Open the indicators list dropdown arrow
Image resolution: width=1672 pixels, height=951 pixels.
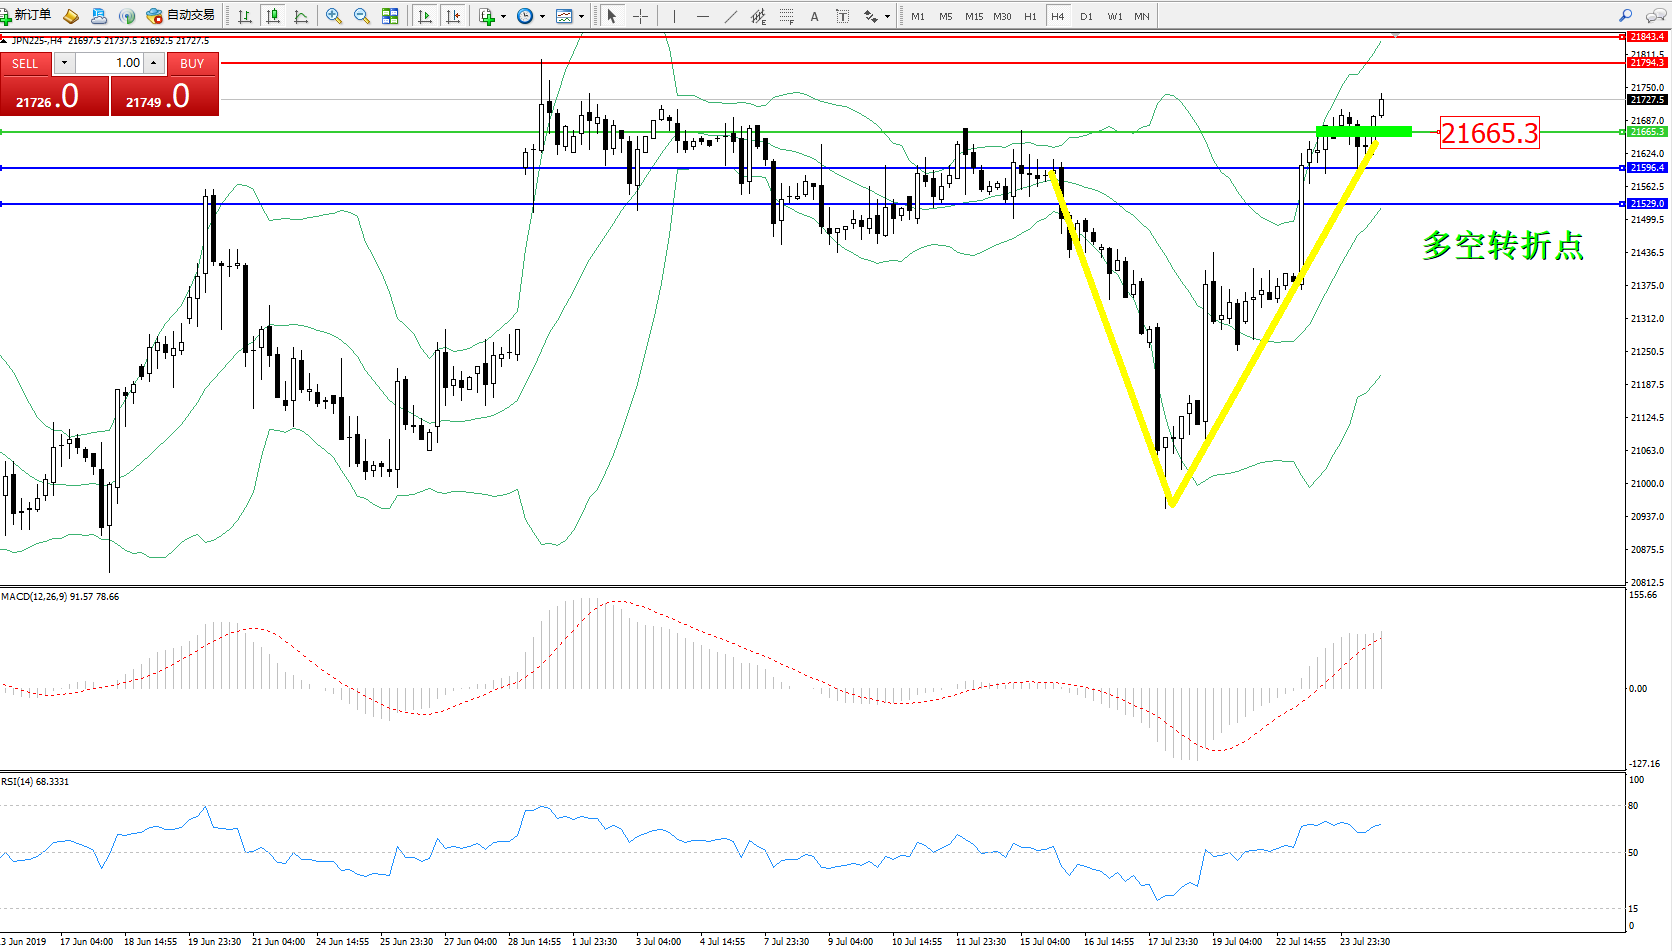coord(503,16)
